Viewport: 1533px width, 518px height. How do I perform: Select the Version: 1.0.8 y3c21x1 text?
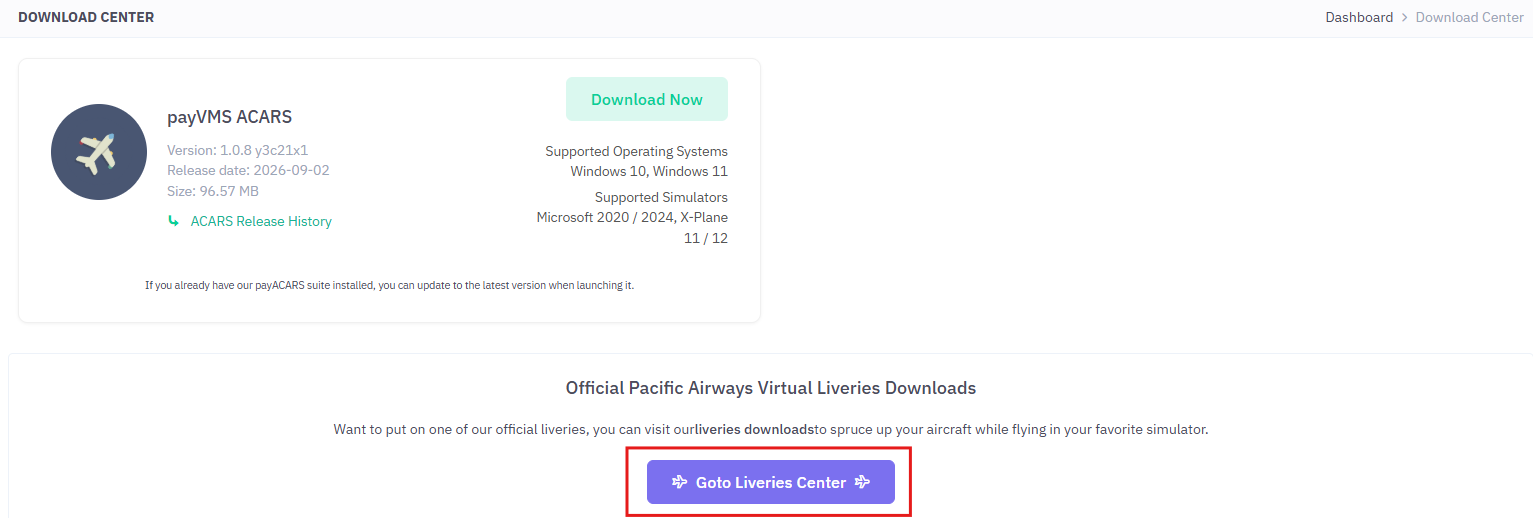tap(237, 150)
